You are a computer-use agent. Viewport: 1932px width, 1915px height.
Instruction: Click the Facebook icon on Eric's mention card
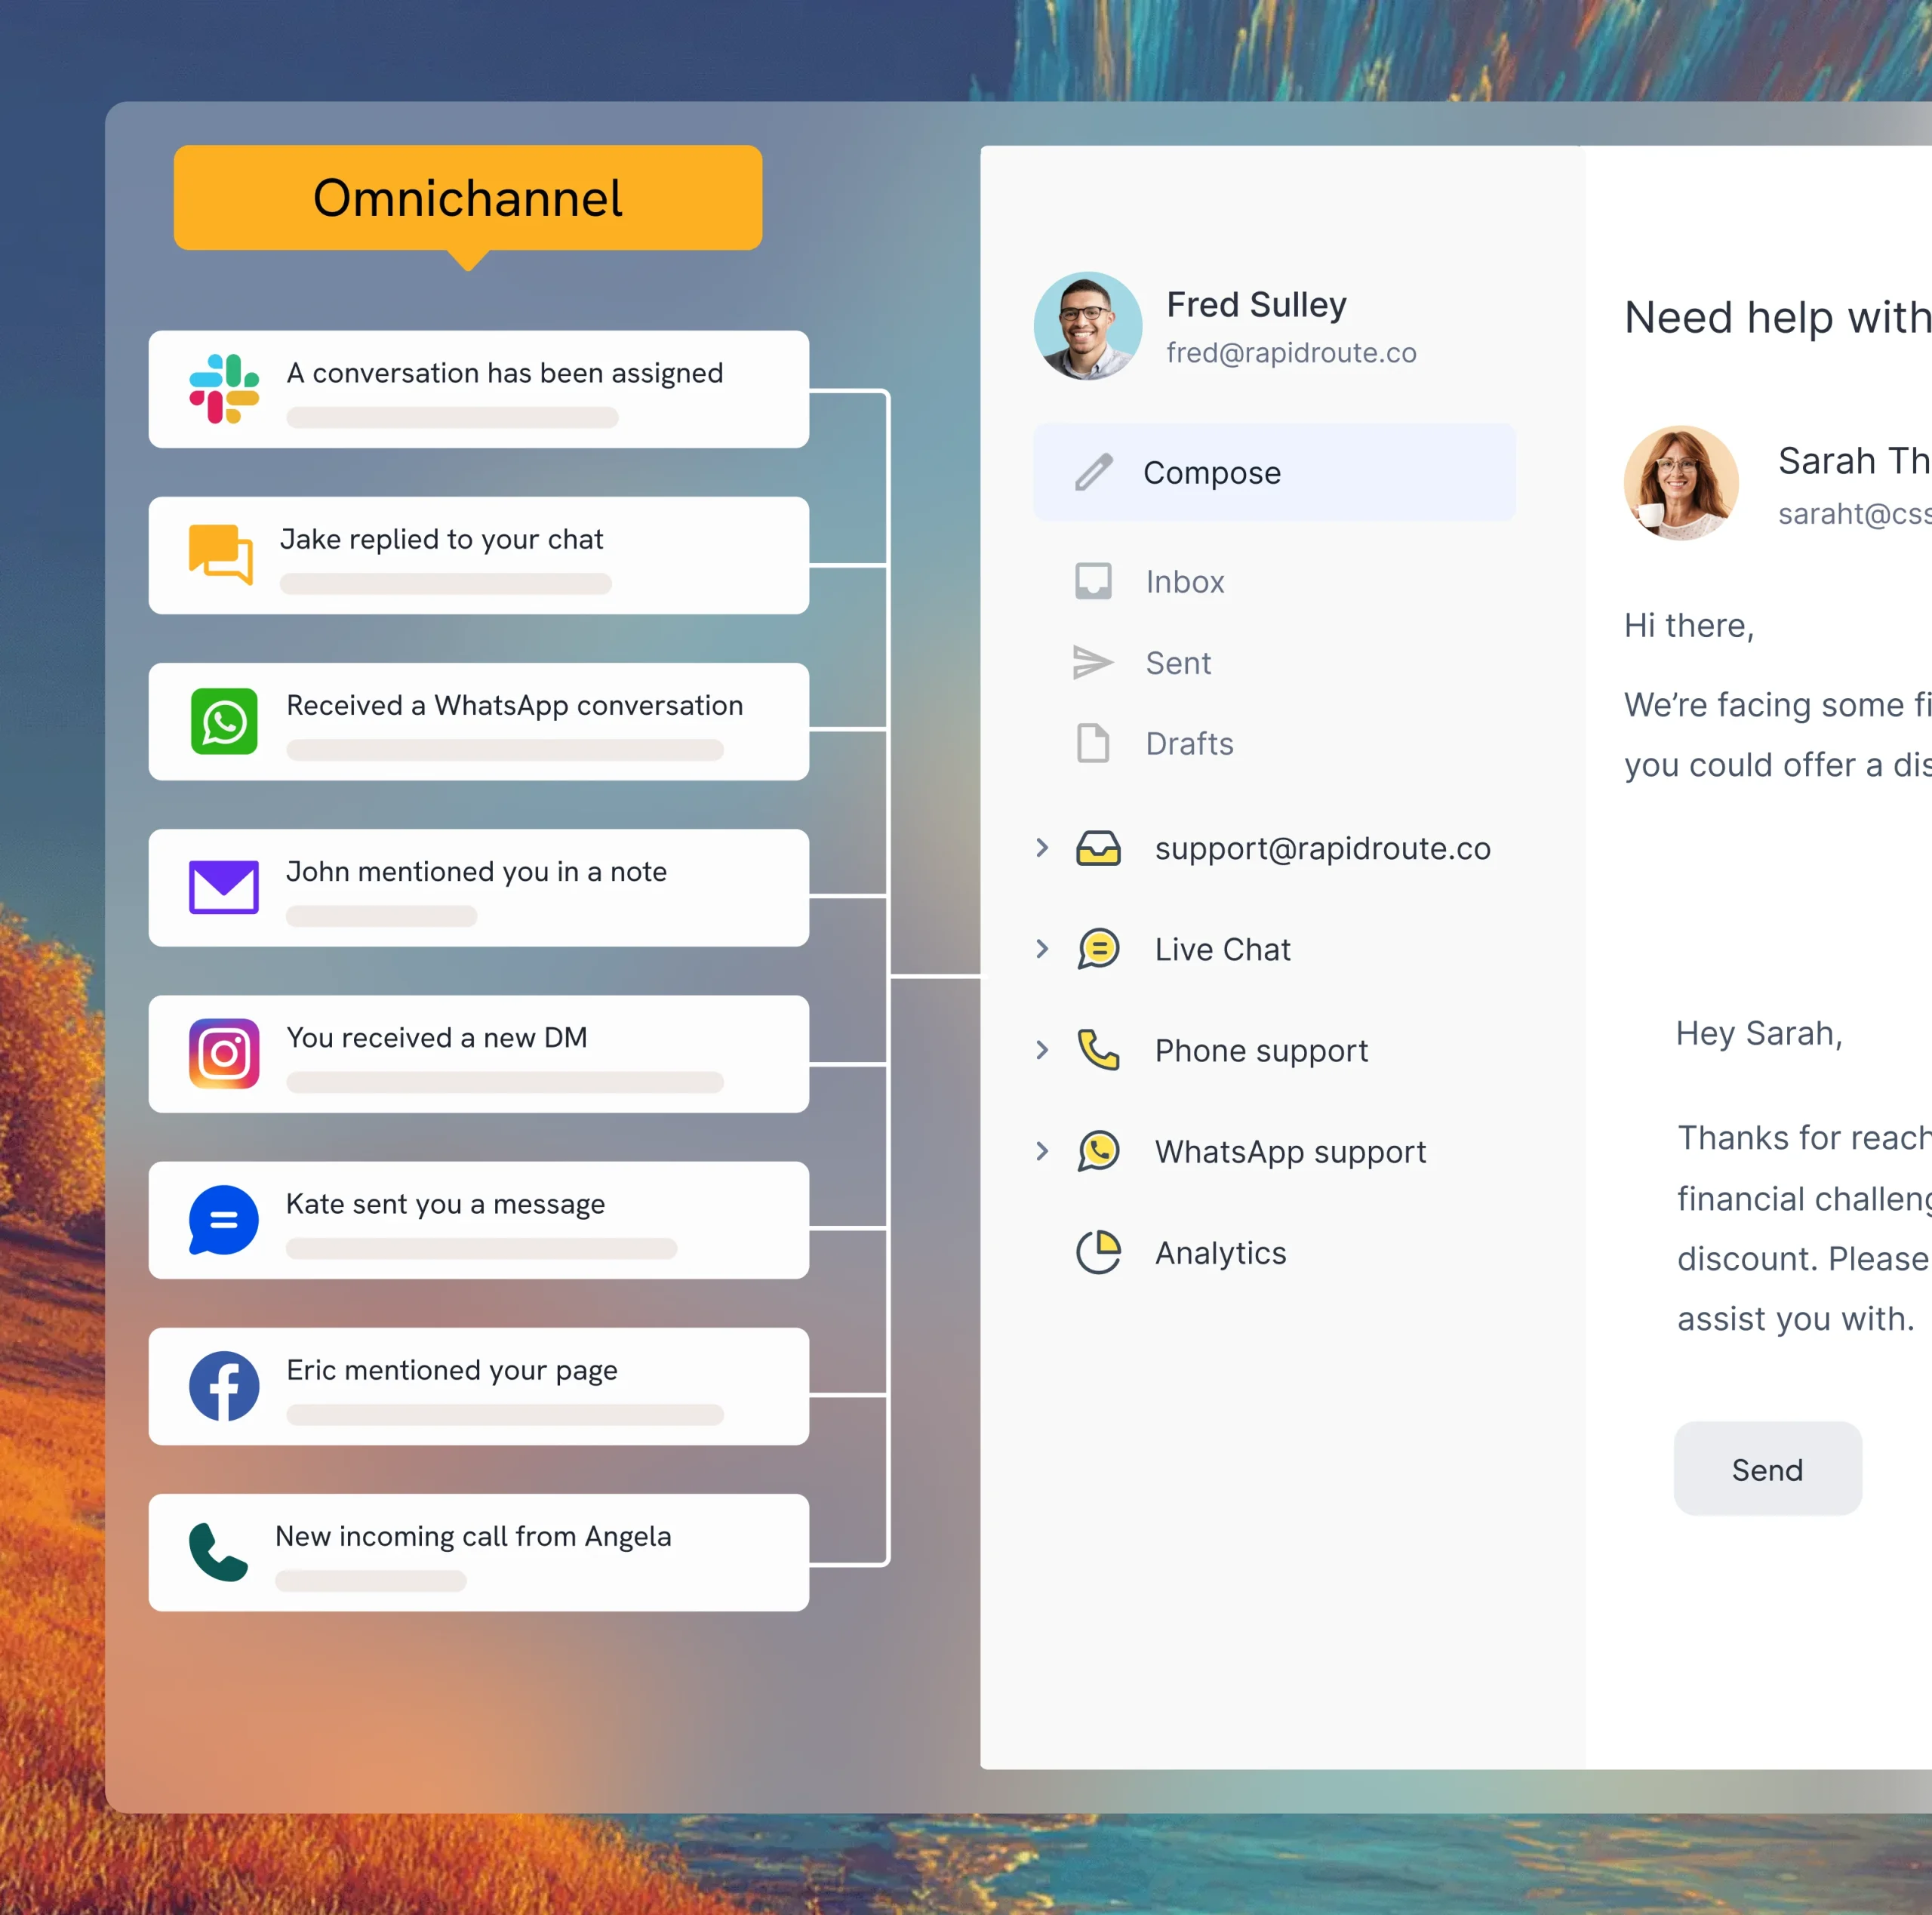pyautogui.click(x=224, y=1386)
